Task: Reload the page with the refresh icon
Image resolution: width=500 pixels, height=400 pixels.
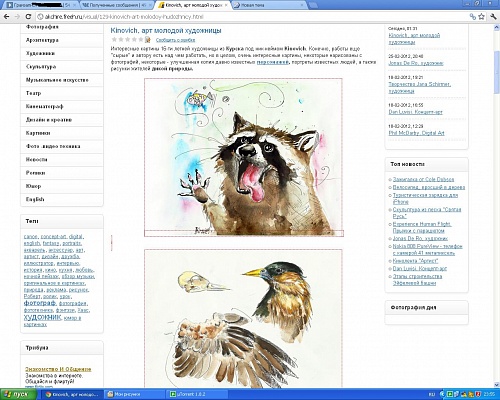Action: tap(28, 17)
